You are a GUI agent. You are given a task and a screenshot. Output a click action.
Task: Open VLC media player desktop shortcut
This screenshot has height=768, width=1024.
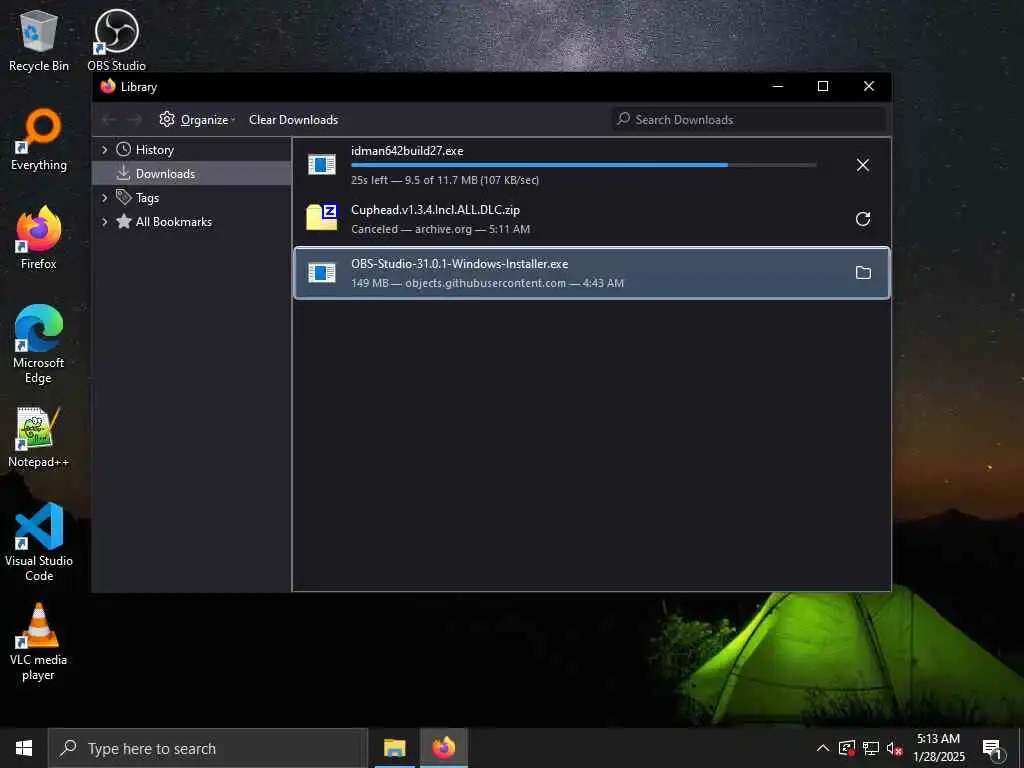(39, 642)
